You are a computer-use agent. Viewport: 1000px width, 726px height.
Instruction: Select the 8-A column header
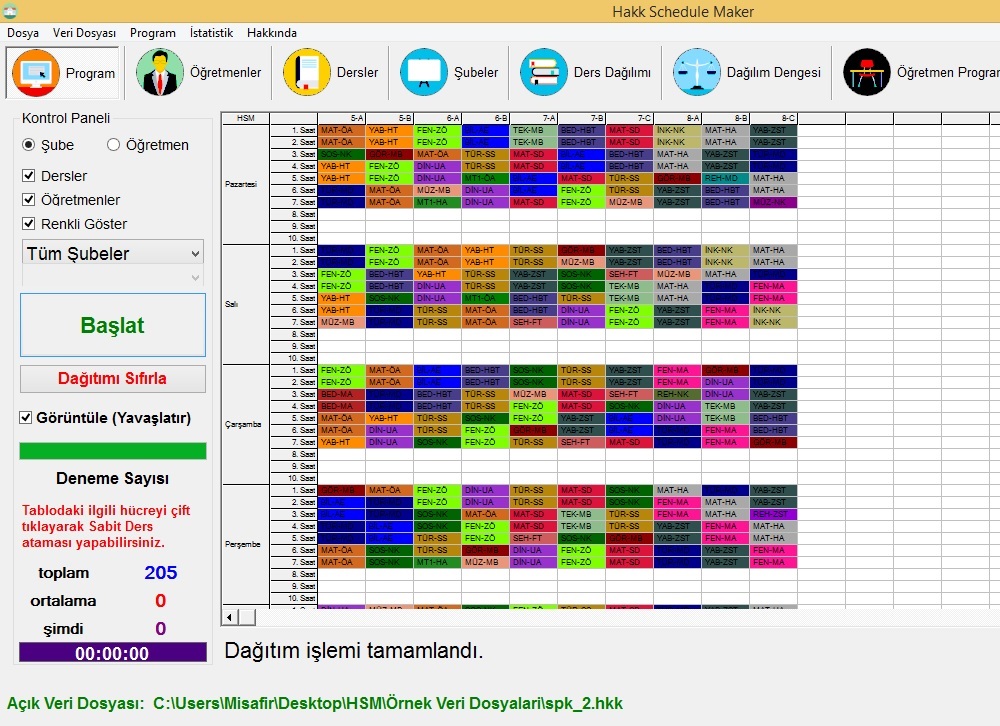pyautogui.click(x=677, y=118)
